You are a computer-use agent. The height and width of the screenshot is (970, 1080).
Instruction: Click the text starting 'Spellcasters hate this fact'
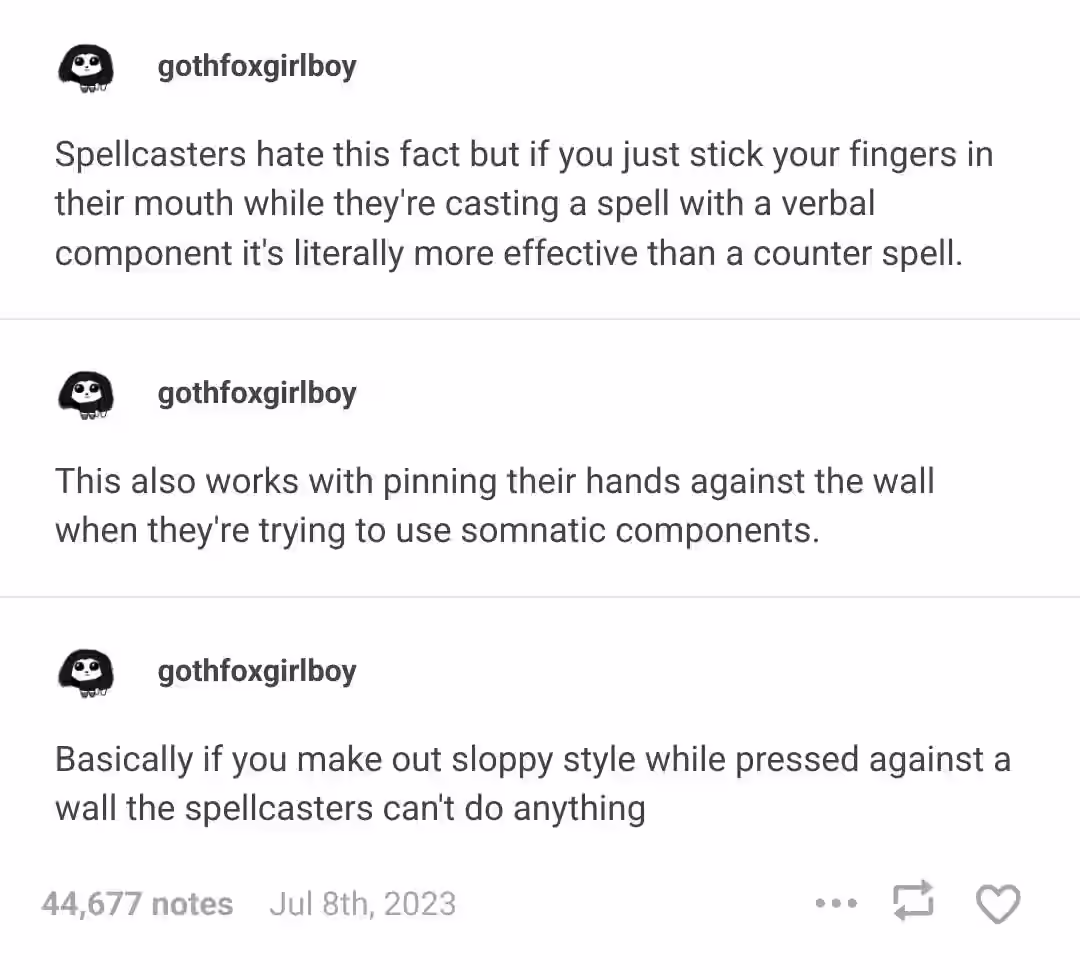[x=523, y=203]
